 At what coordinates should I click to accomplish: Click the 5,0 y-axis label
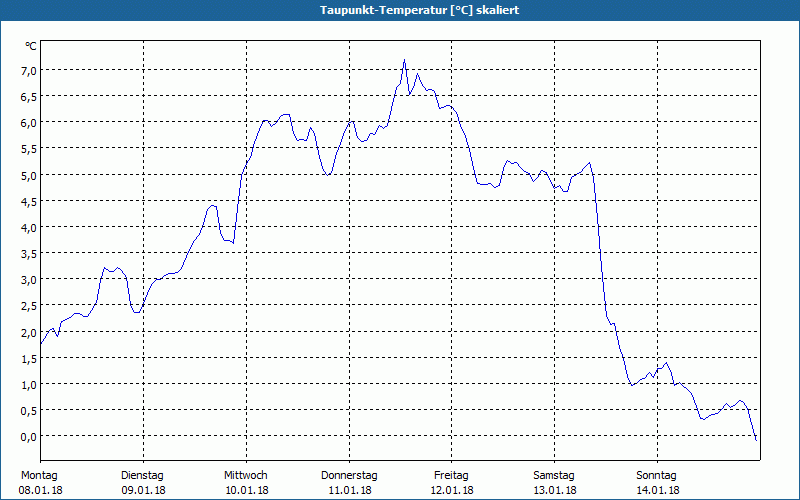tap(28, 176)
